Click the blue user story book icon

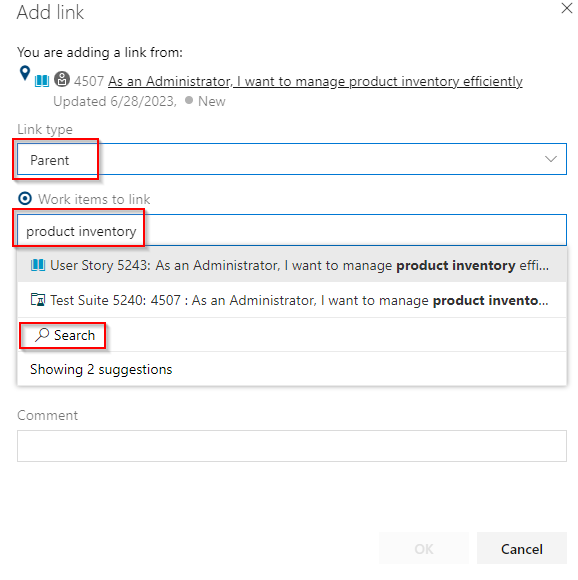tap(42, 81)
